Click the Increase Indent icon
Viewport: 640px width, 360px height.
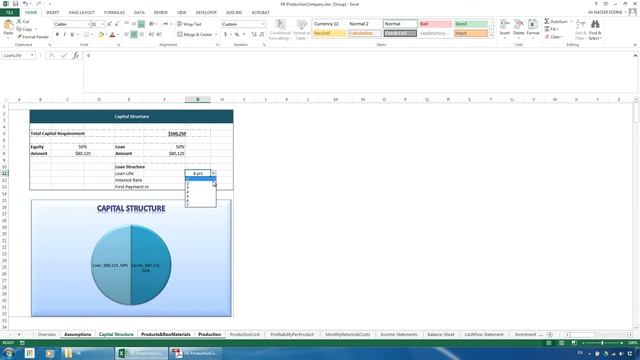pos(159,35)
